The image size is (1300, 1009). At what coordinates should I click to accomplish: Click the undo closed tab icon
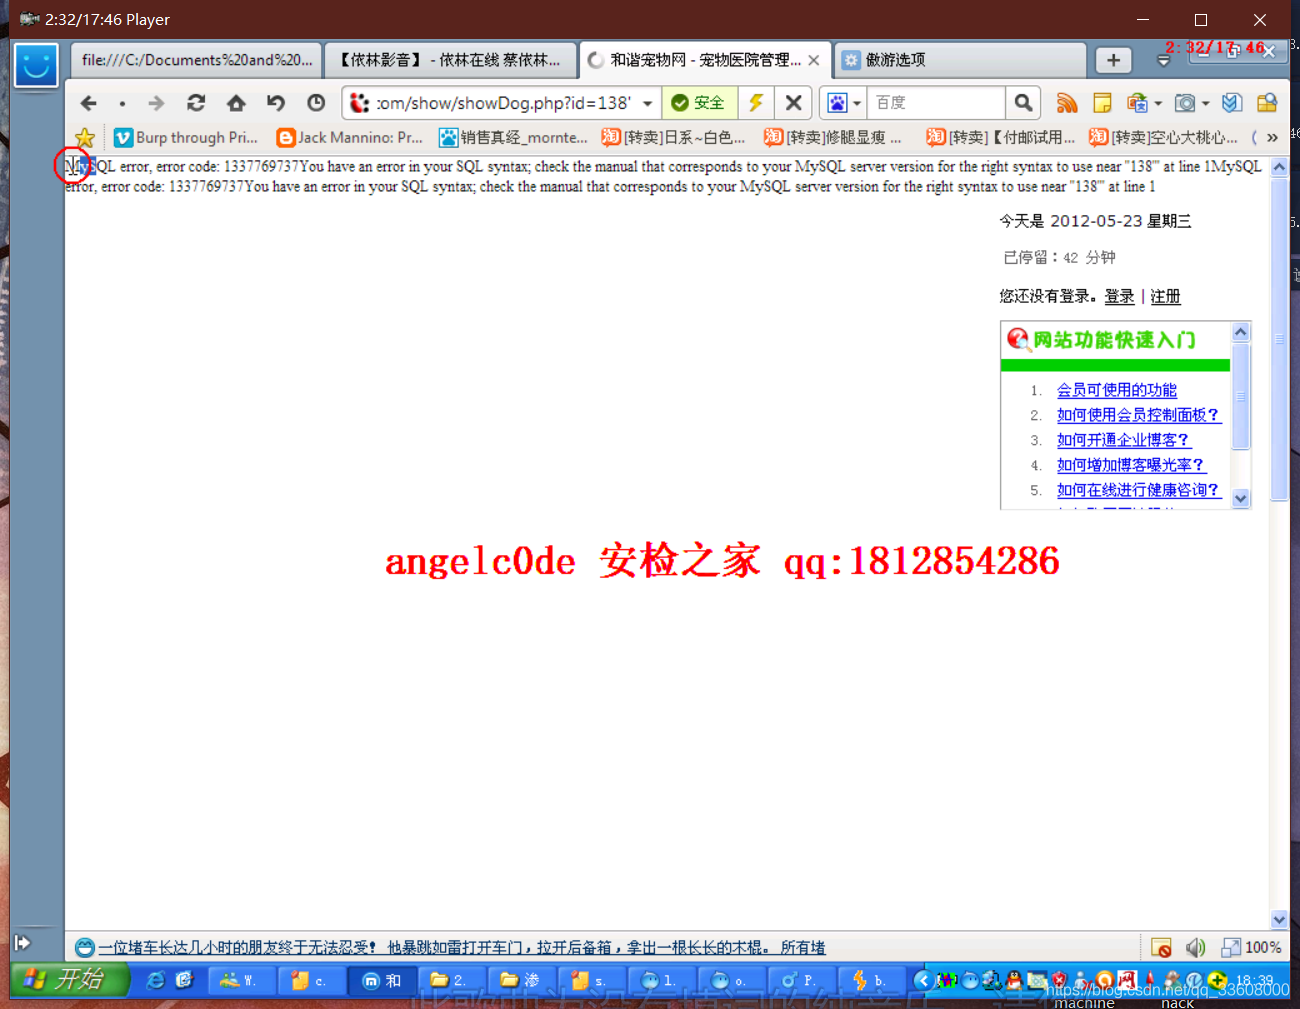pyautogui.click(x=276, y=103)
